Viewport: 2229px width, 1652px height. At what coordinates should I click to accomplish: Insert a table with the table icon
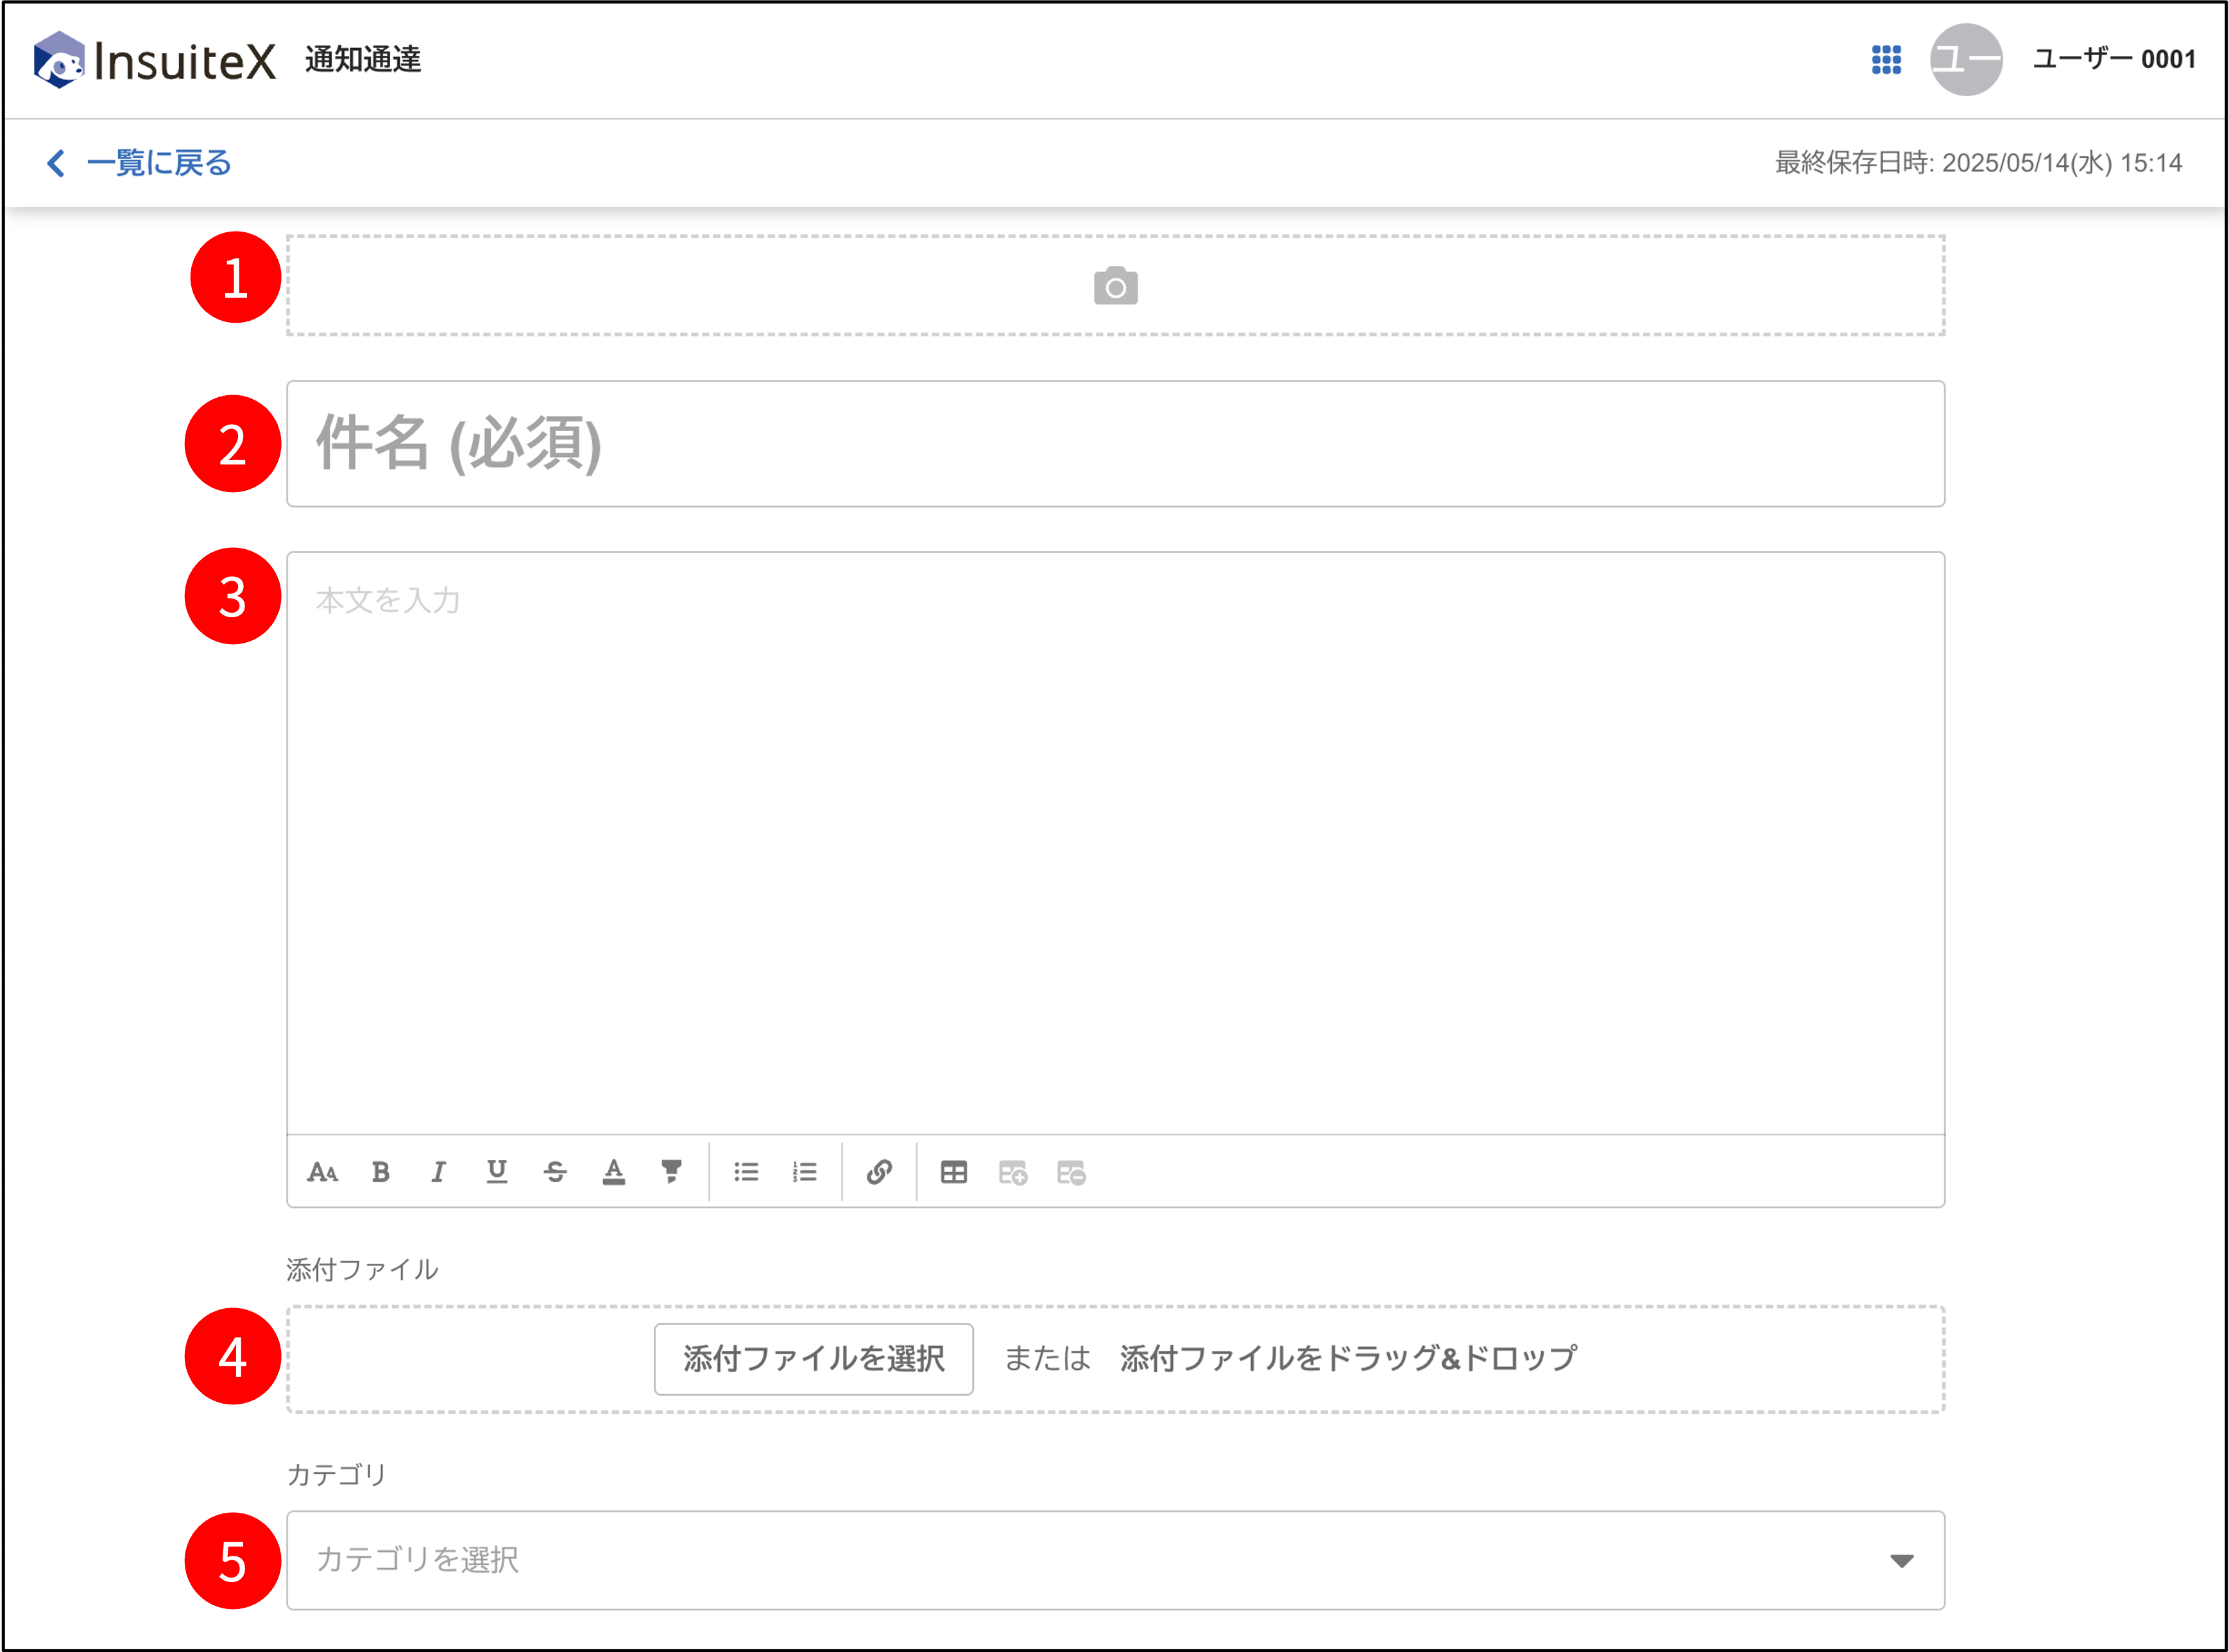click(954, 1172)
